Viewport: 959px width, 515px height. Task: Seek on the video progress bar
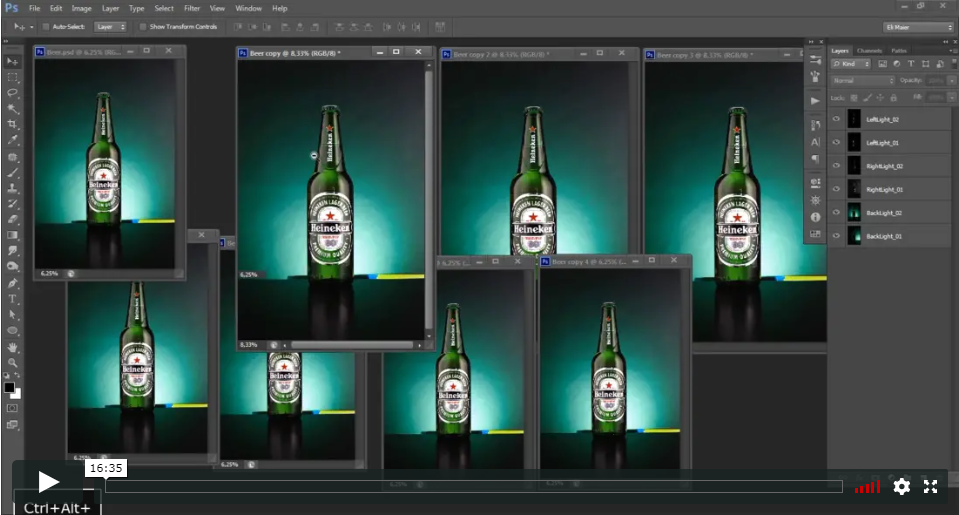(474, 487)
